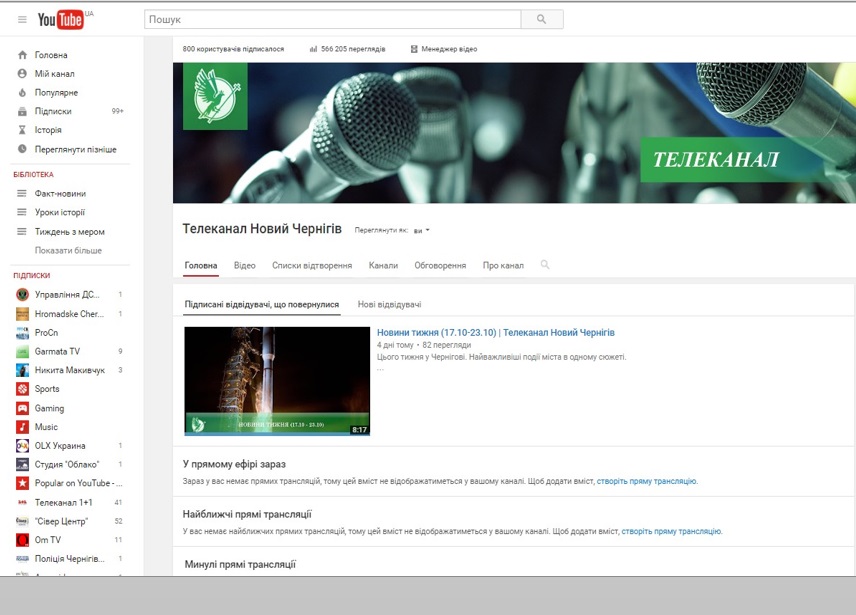
Task: Click the Пошук search input field
Action: [x=332, y=19]
